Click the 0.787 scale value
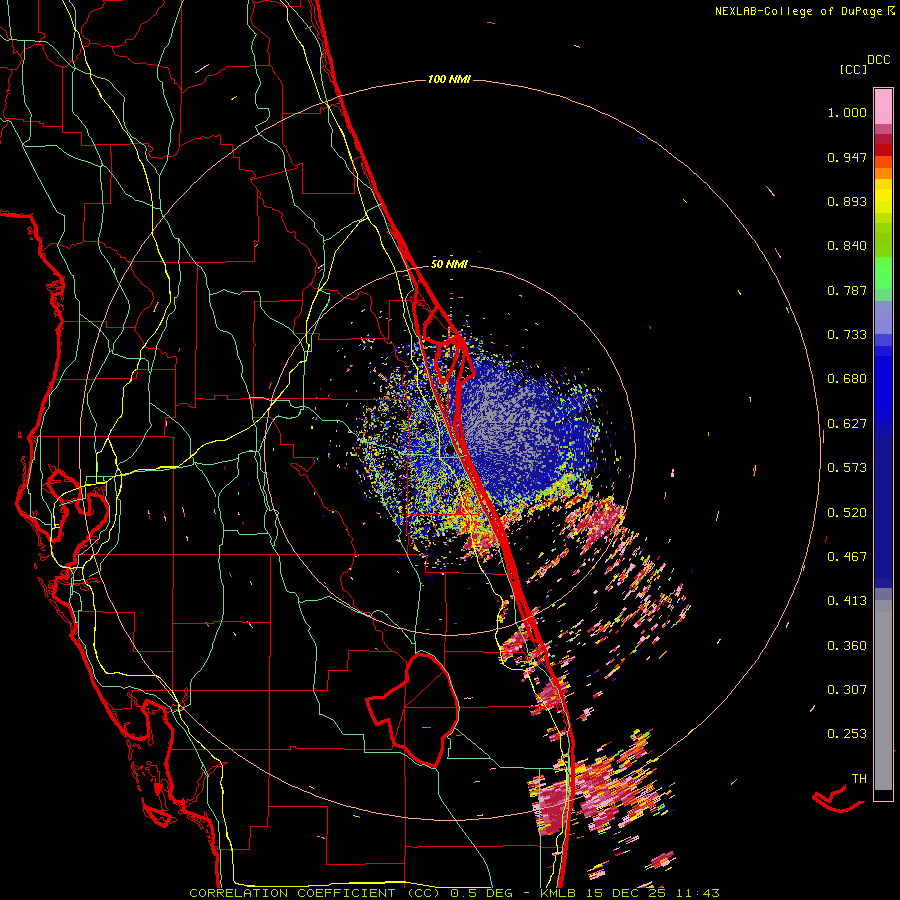The image size is (900, 900). click(847, 290)
